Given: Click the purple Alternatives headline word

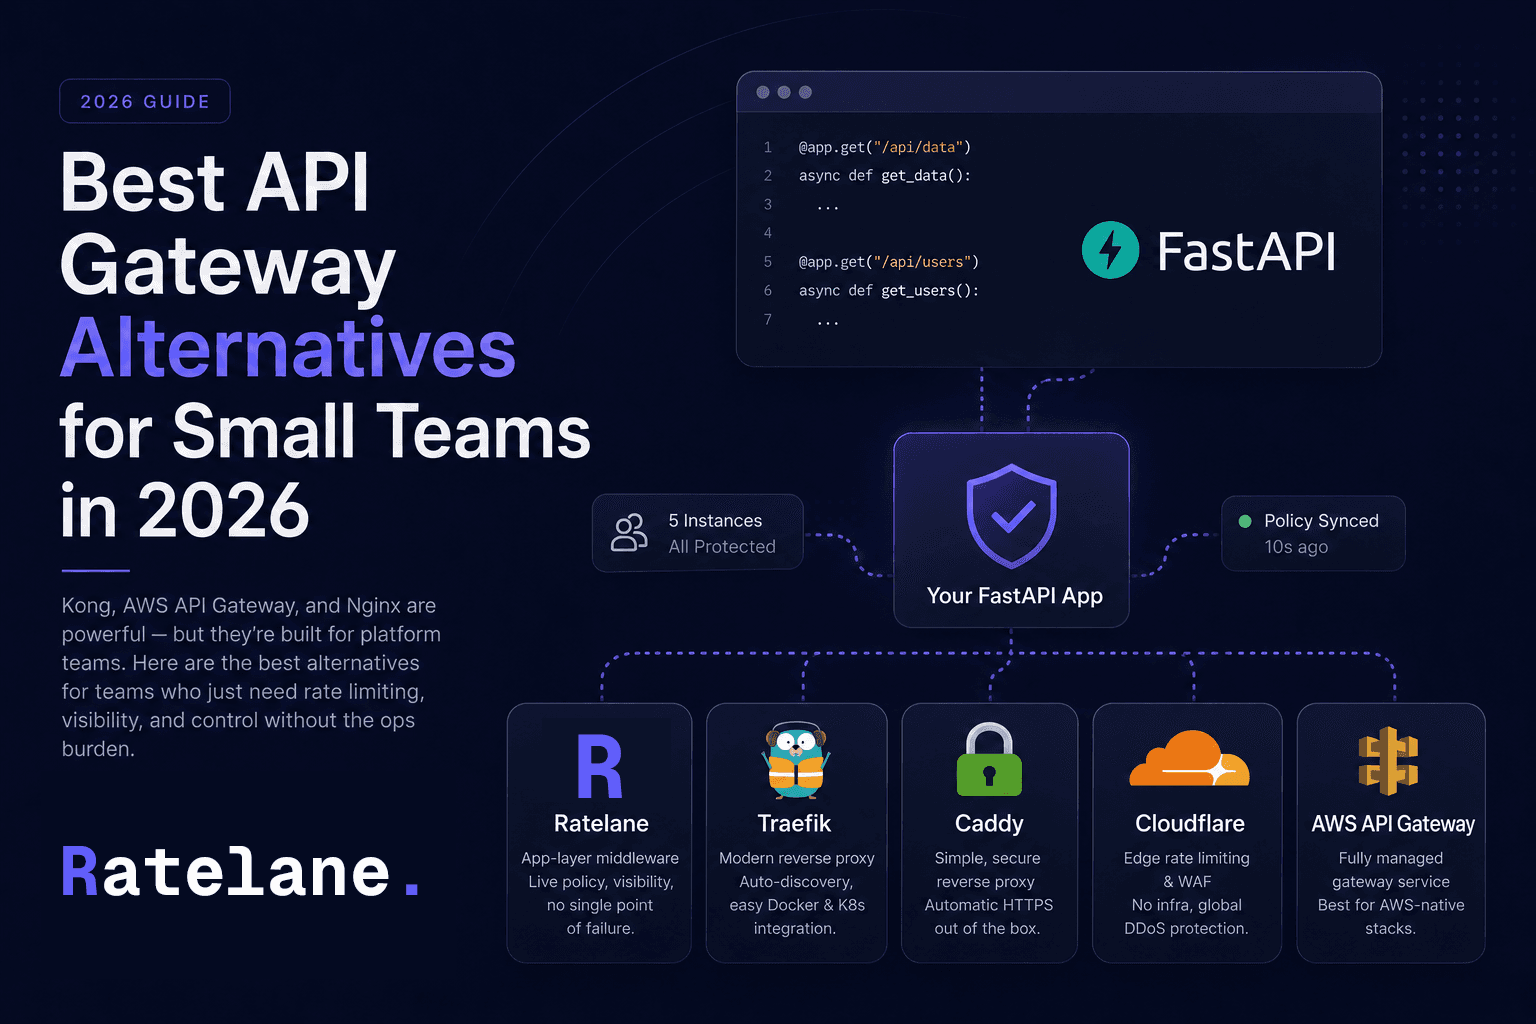Looking at the screenshot, I should (x=288, y=348).
